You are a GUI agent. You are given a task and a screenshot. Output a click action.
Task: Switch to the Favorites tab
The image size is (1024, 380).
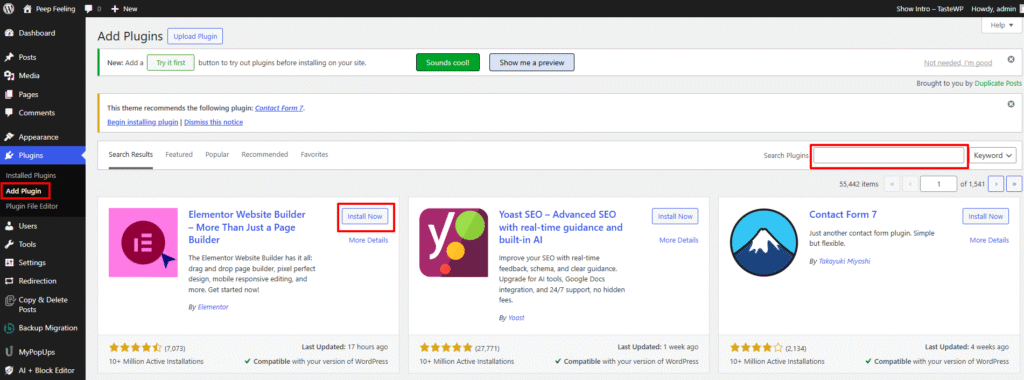314,155
